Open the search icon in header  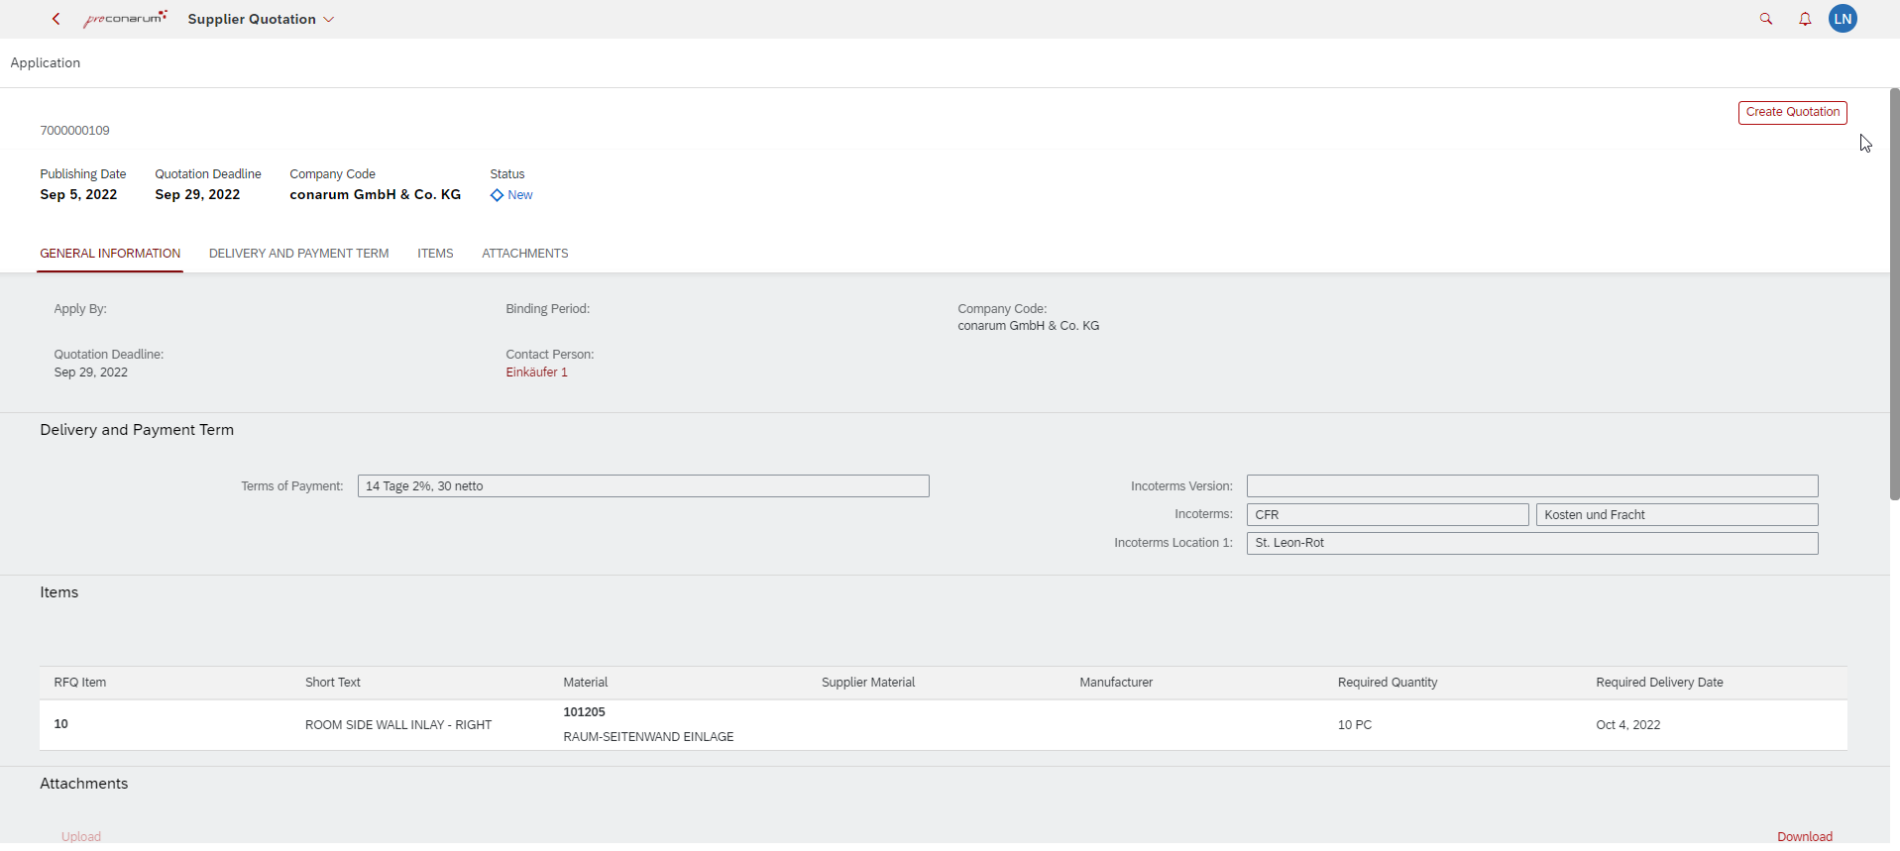click(1765, 19)
